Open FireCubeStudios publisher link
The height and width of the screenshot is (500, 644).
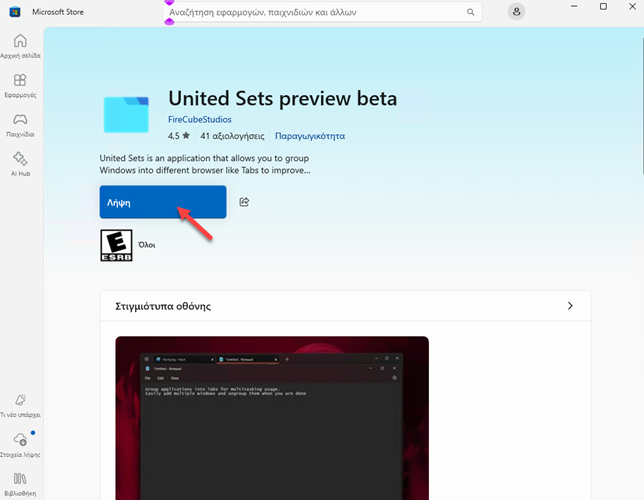(x=200, y=120)
